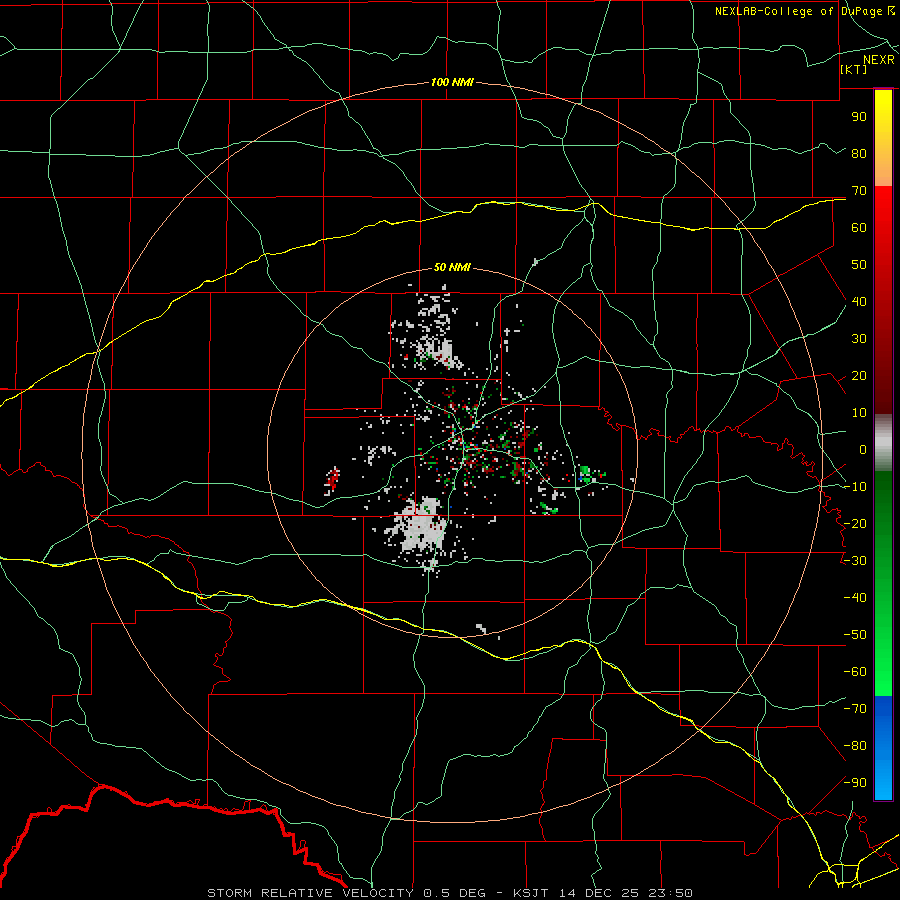Click the [KT] units label
This screenshot has width=900, height=900.
854,69
